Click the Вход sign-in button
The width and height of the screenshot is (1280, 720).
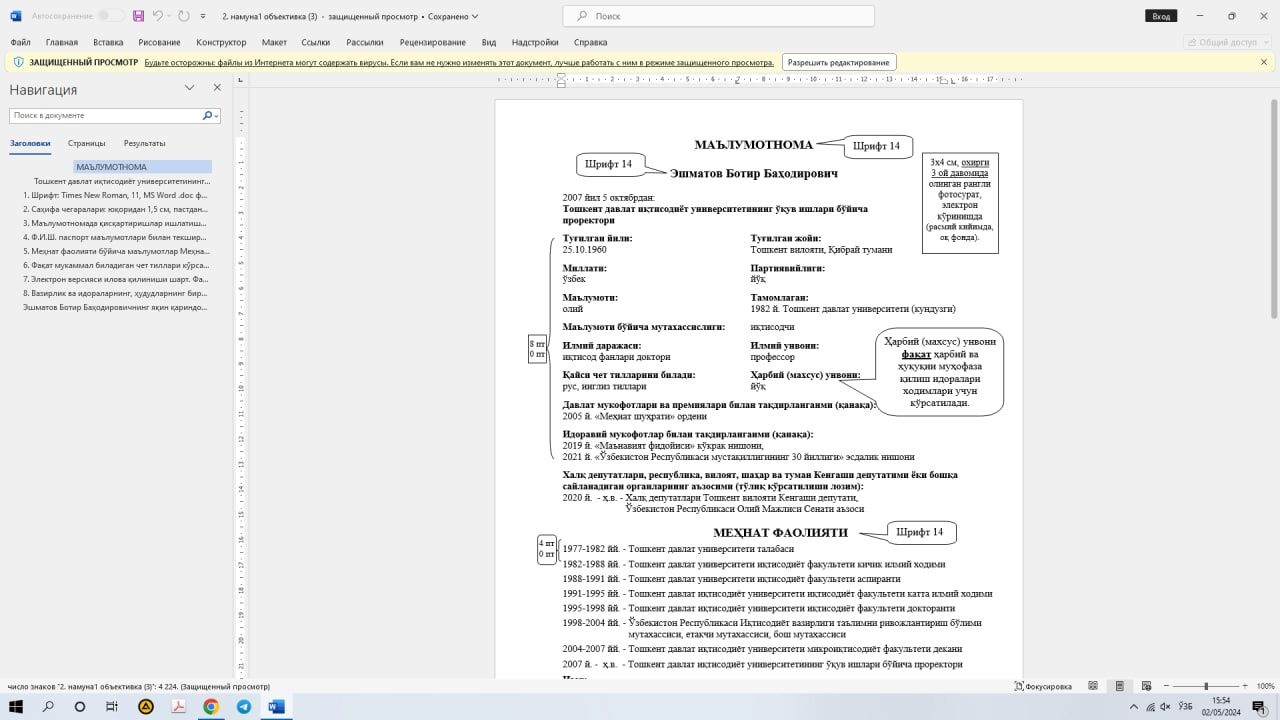click(1160, 16)
